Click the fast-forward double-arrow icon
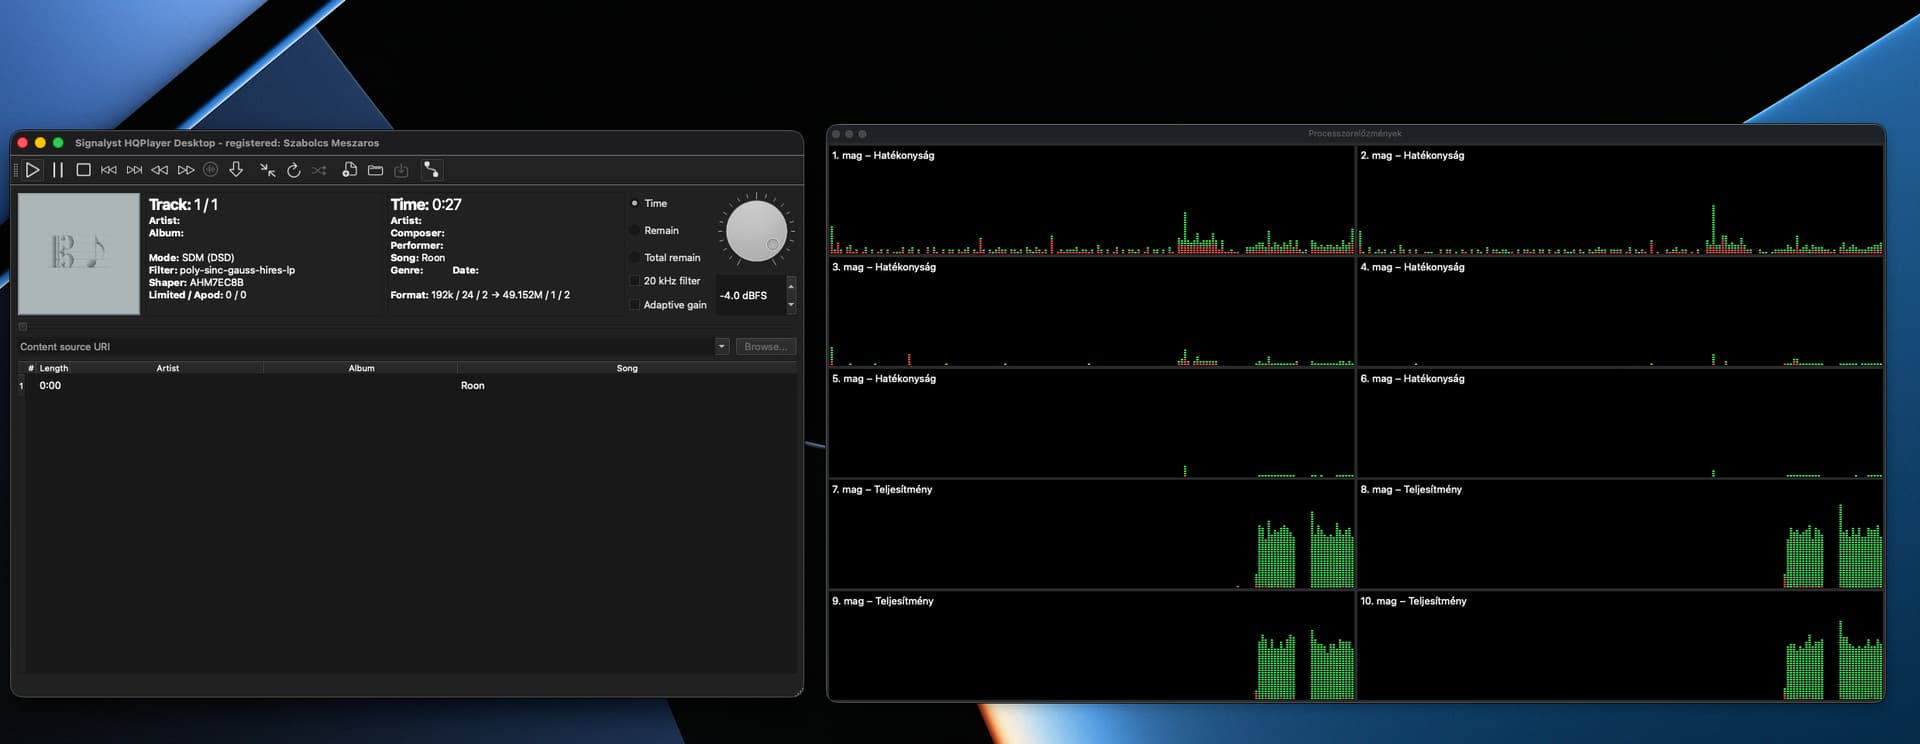 (x=186, y=170)
